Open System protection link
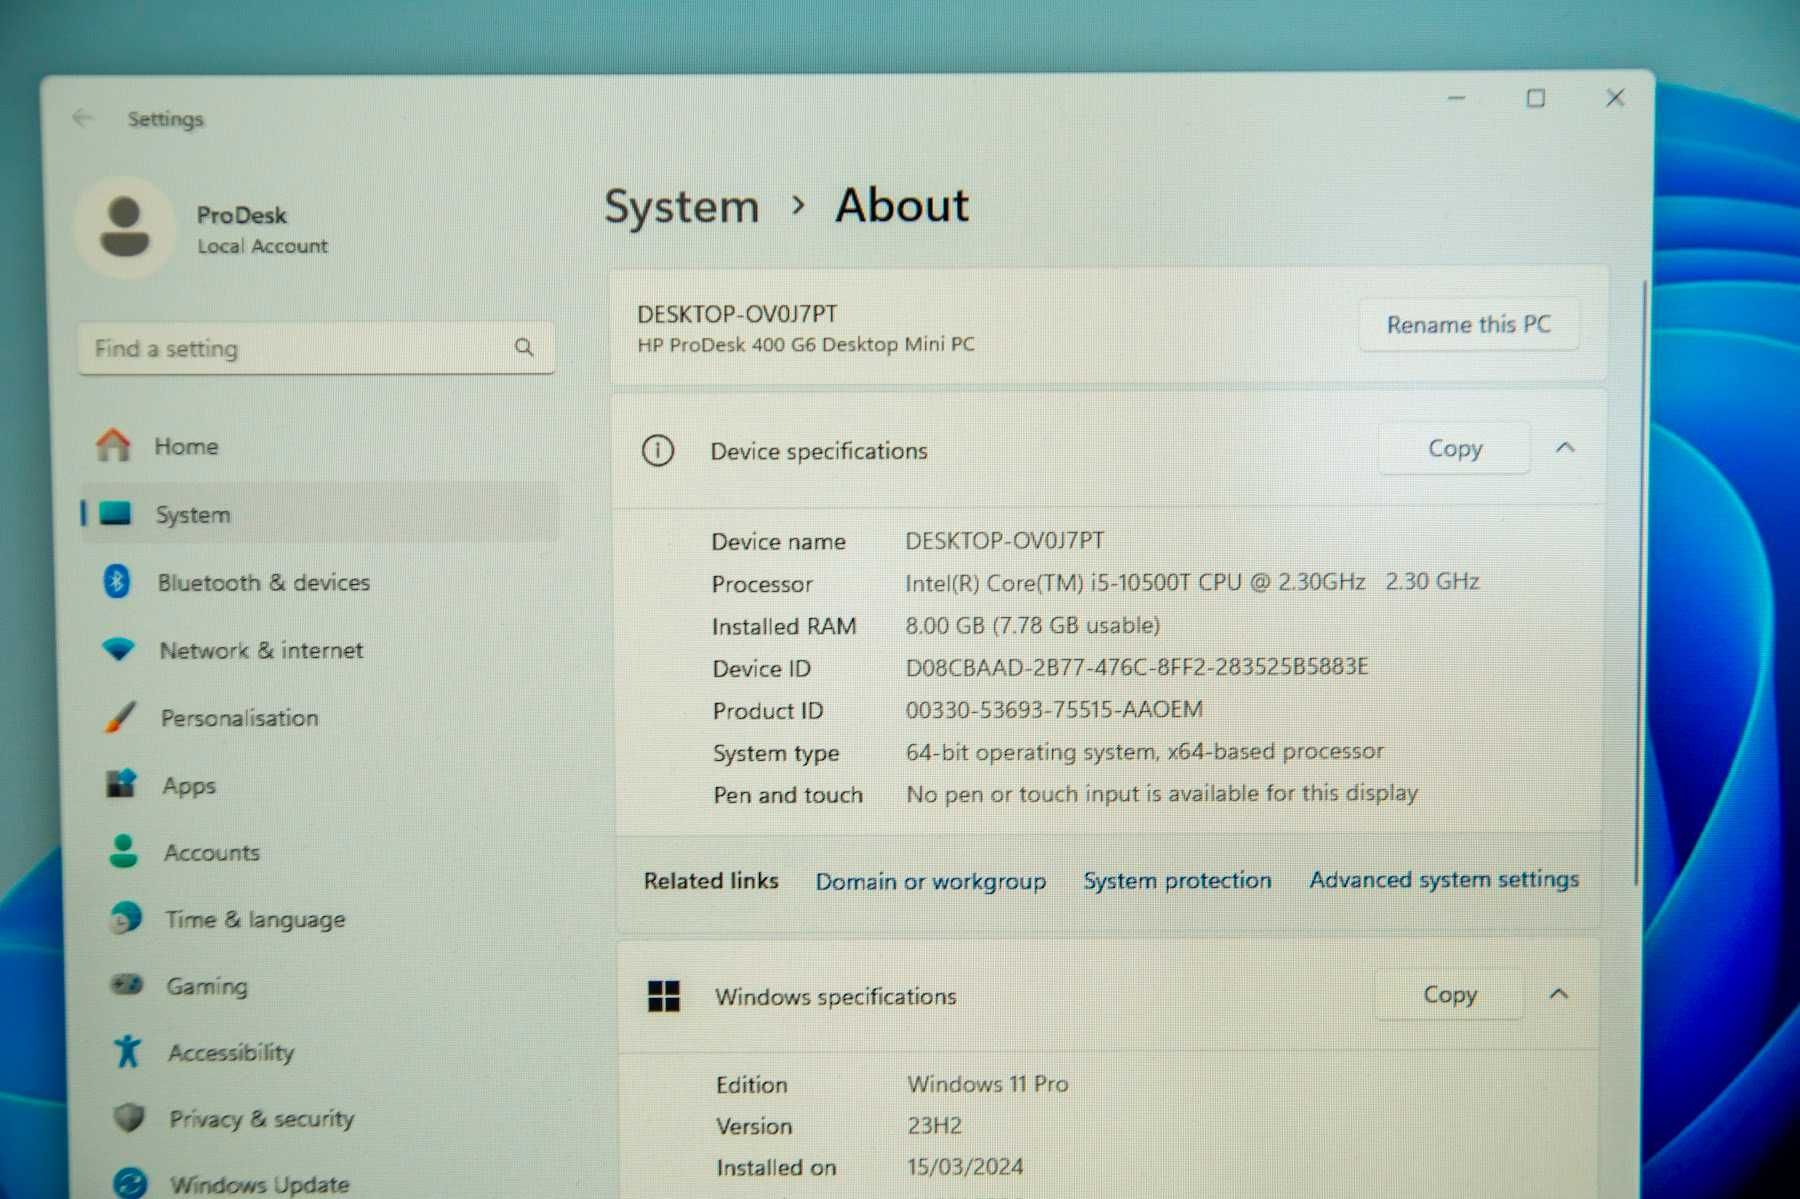Screen dimensions: 1800x1199 click(x=1177, y=880)
